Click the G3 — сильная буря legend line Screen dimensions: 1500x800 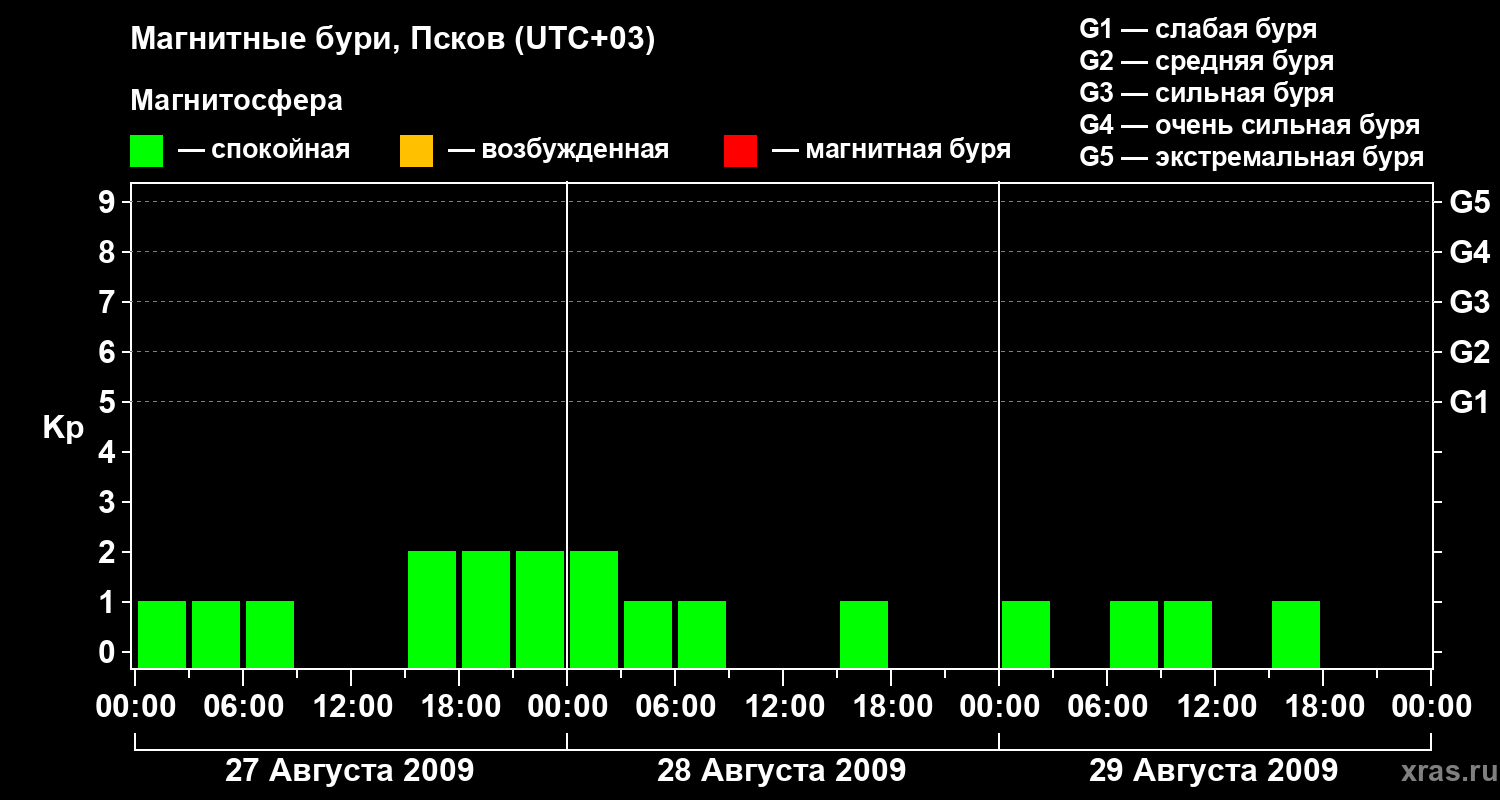pyautogui.click(x=1207, y=93)
